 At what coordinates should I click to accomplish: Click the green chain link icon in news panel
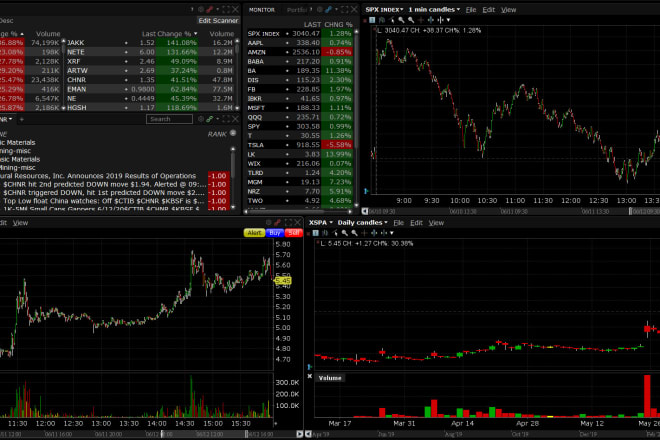(210, 119)
